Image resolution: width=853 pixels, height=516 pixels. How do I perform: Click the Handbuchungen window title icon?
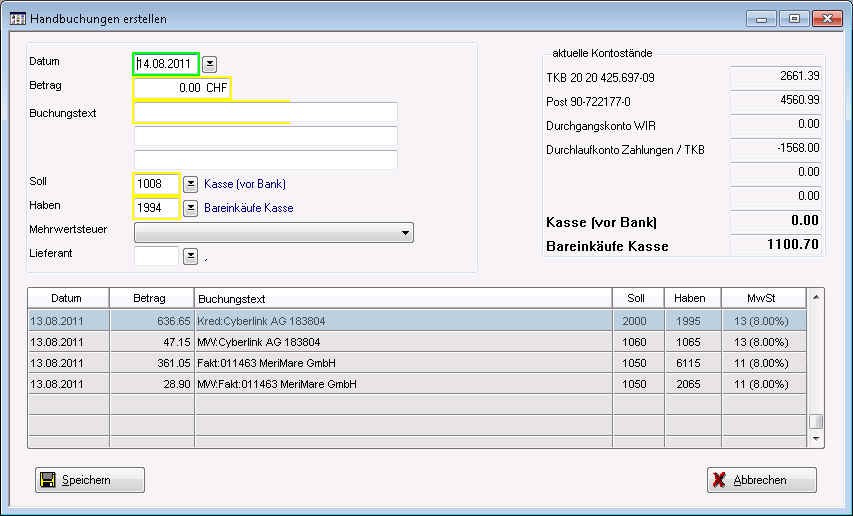click(18, 19)
